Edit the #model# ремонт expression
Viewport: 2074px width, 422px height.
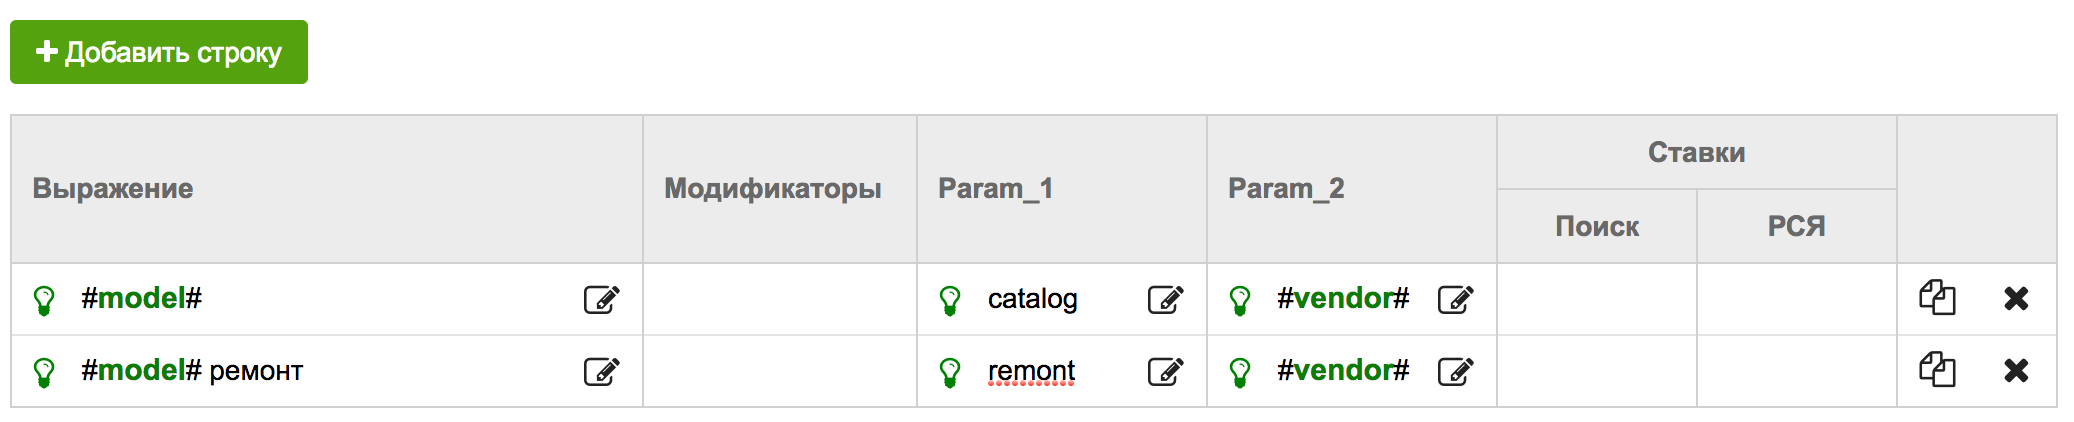(601, 371)
